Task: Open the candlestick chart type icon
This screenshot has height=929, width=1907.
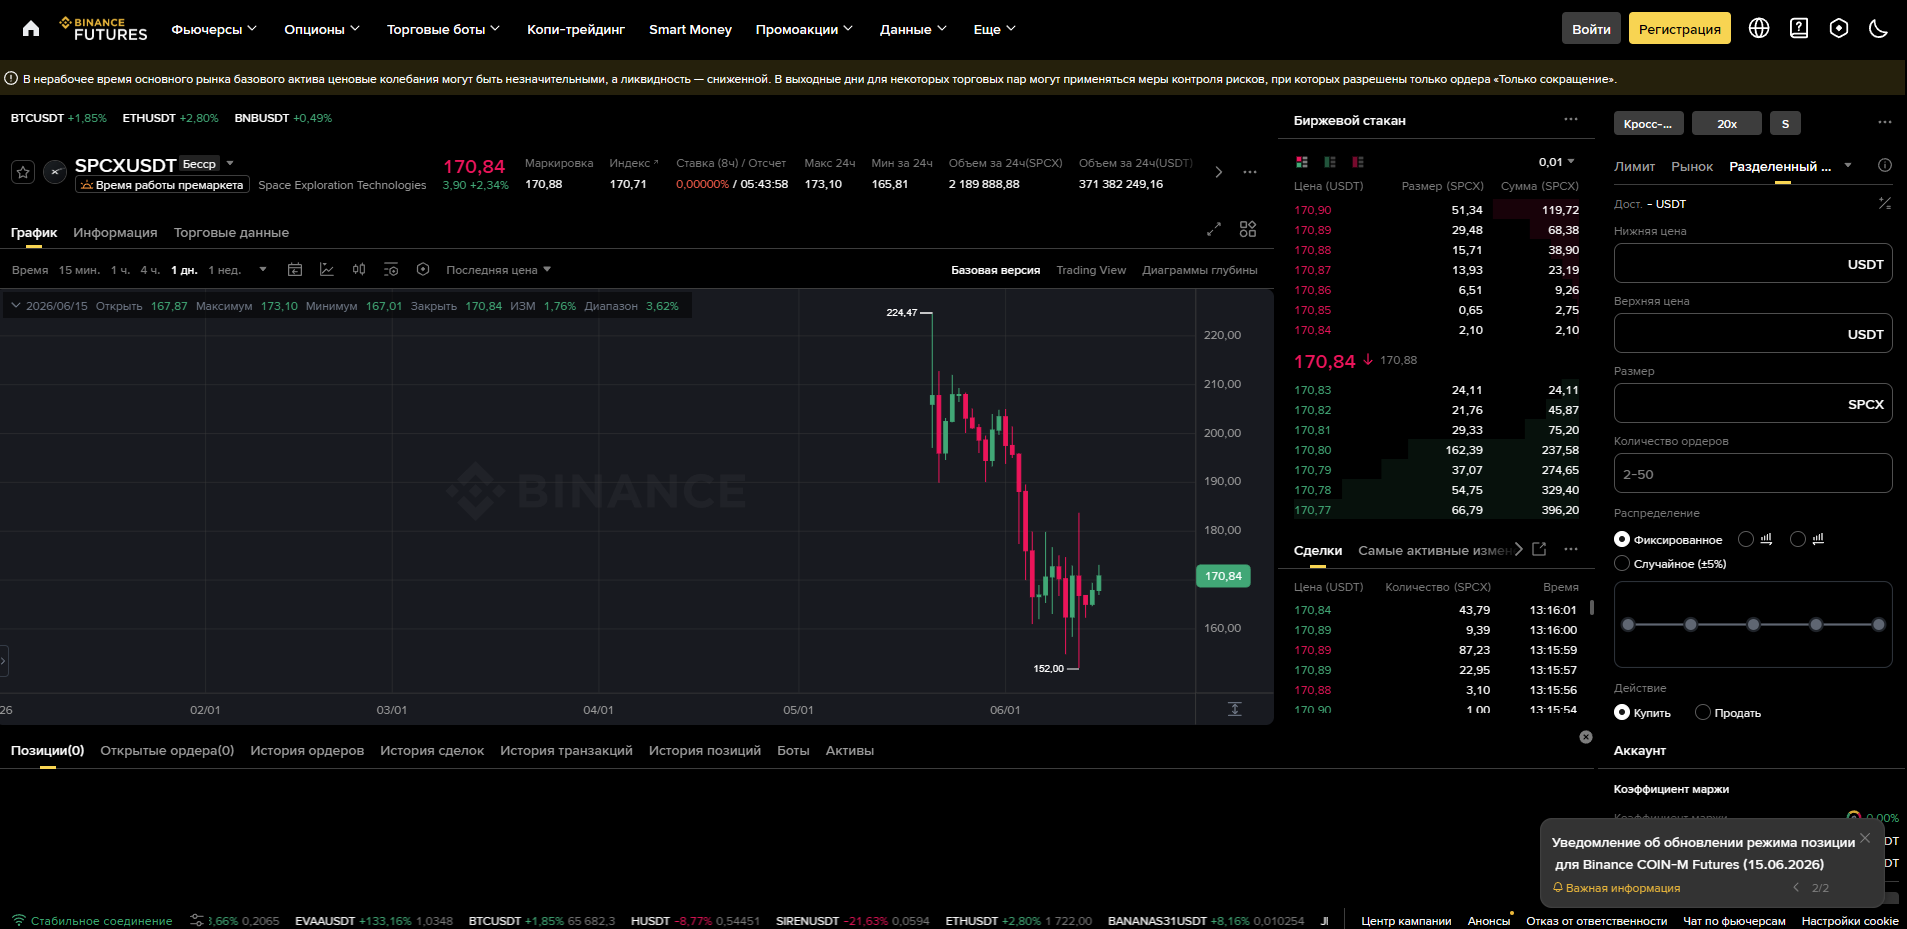Action: tap(359, 269)
